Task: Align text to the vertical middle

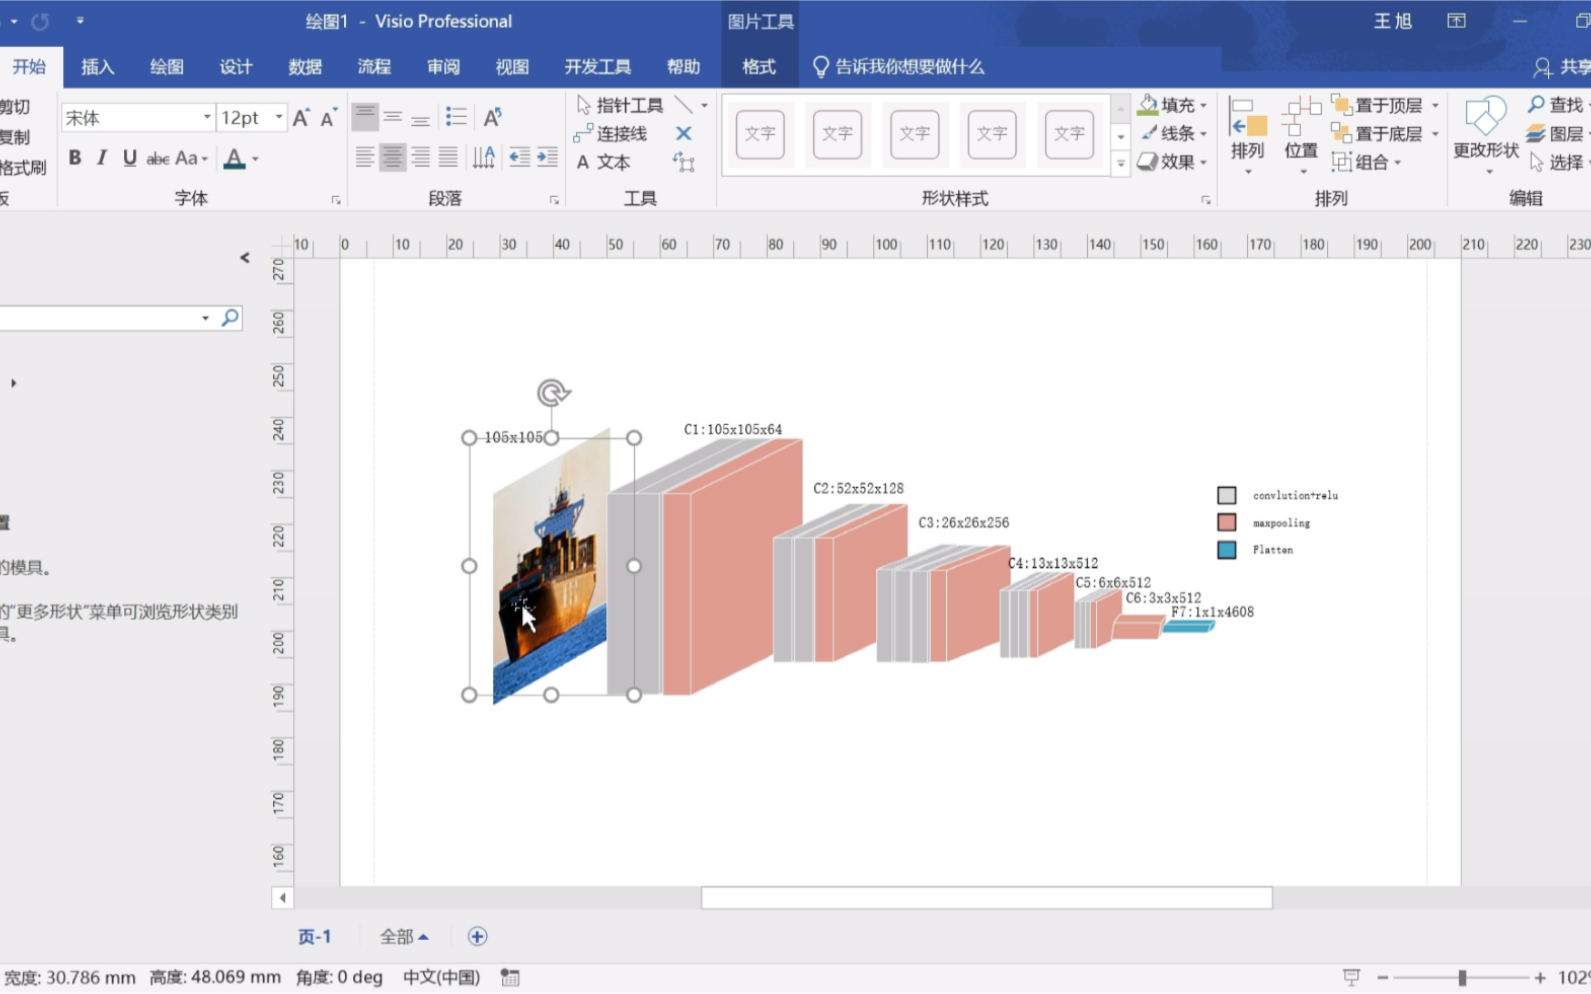Action: (393, 117)
